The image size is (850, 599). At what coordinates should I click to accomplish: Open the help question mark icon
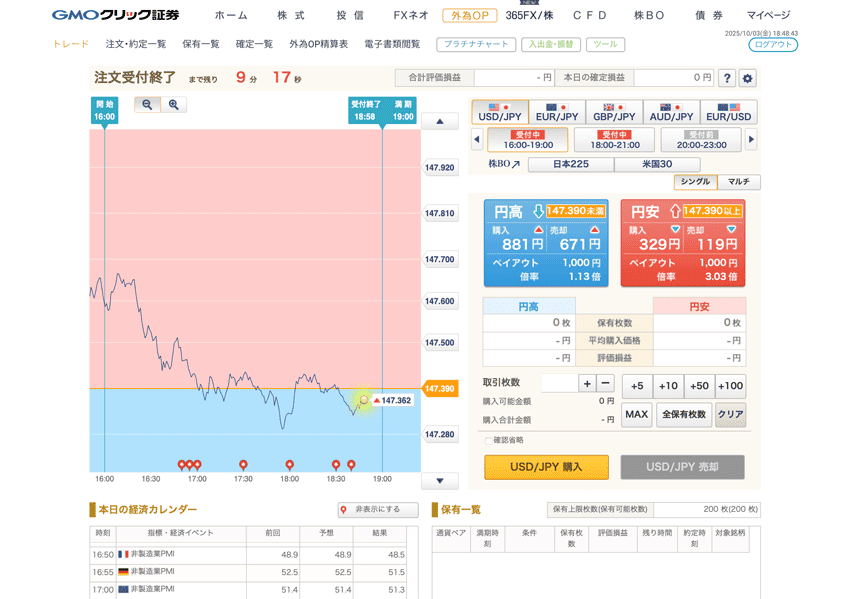(726, 78)
